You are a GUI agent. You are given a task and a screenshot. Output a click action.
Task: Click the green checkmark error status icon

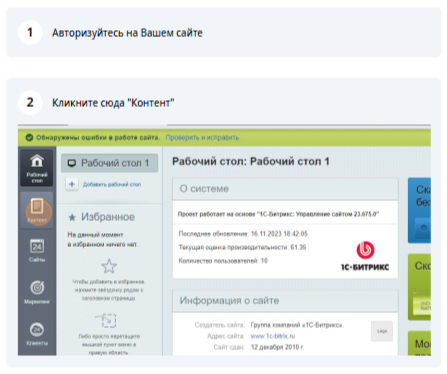(x=29, y=138)
